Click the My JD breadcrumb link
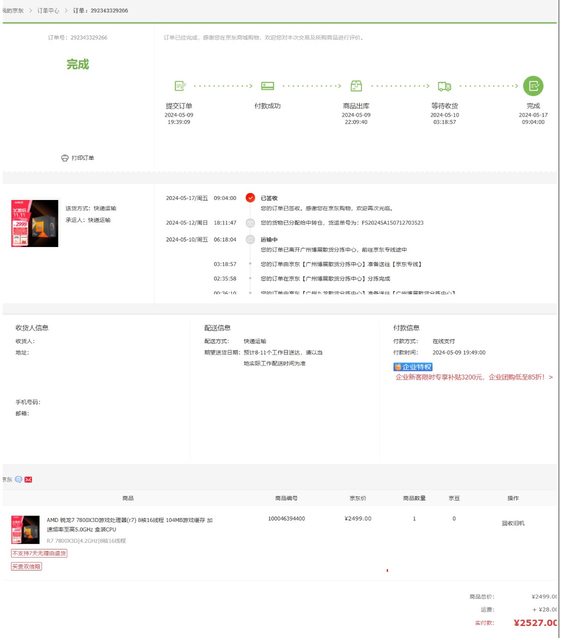 pyautogui.click(x=12, y=11)
